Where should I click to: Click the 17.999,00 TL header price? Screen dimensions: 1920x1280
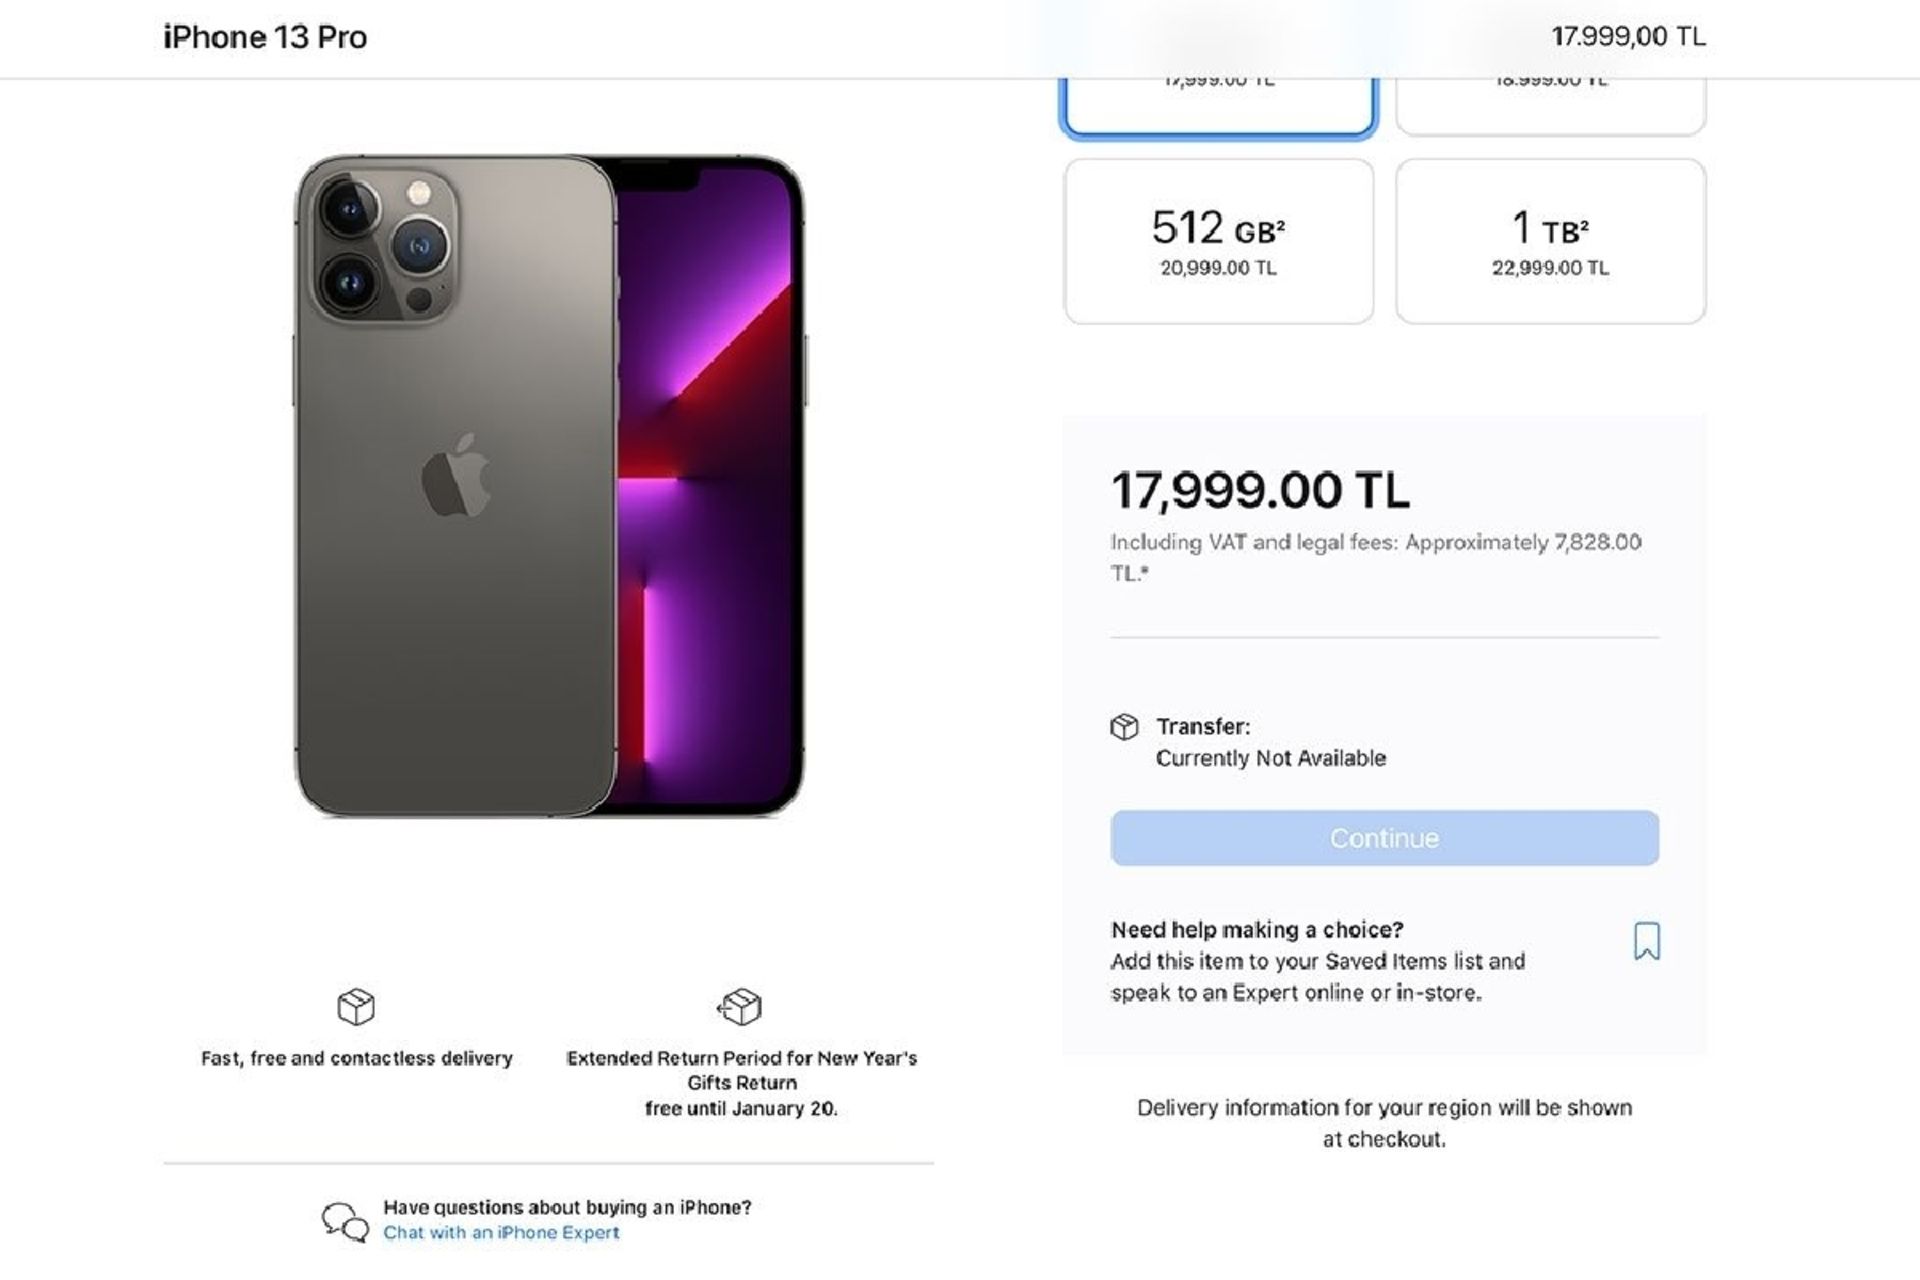[x=1628, y=37]
